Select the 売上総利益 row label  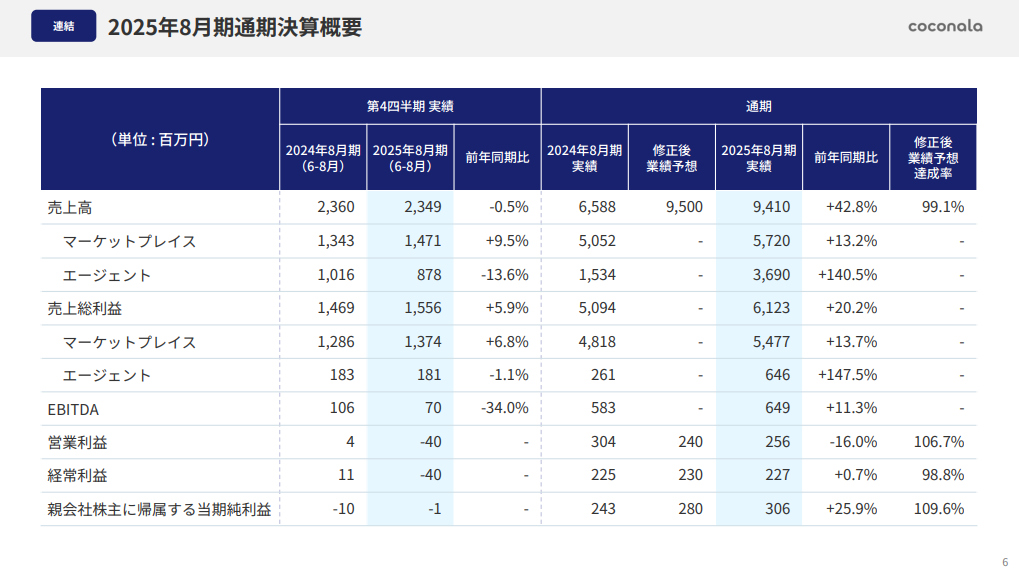(x=84, y=308)
